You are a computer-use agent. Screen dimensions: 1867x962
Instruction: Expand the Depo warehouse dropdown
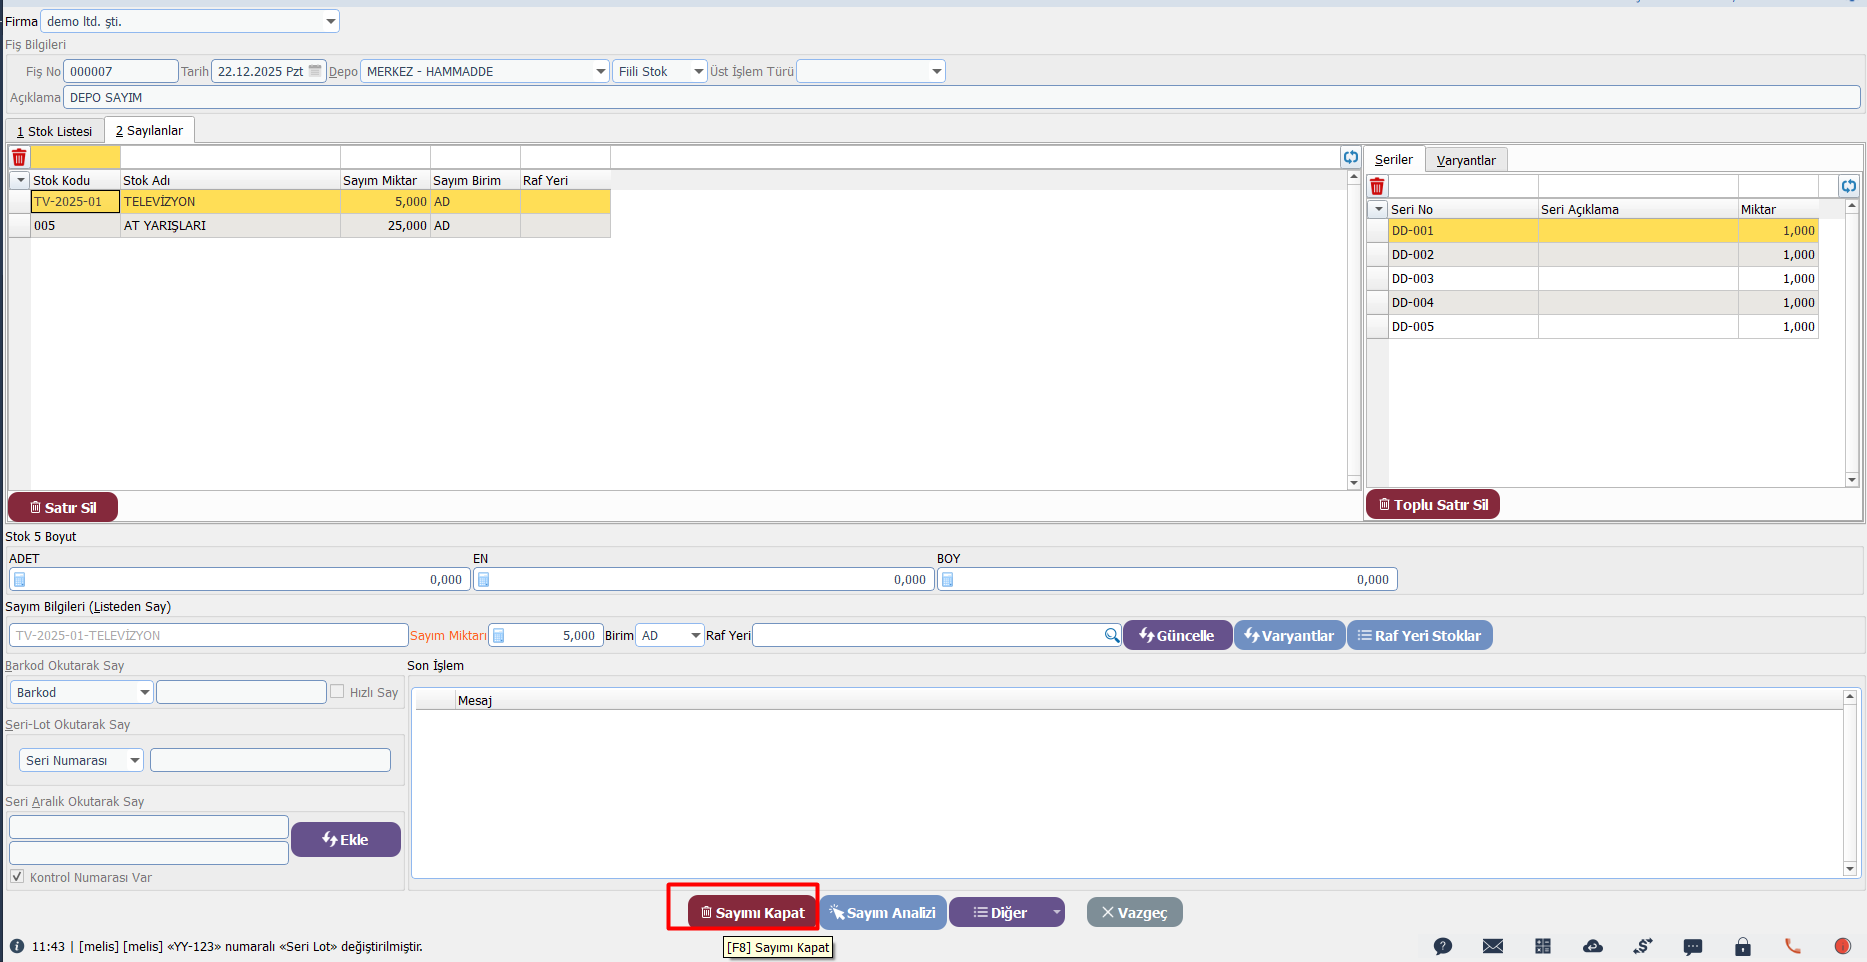pyautogui.click(x=600, y=72)
